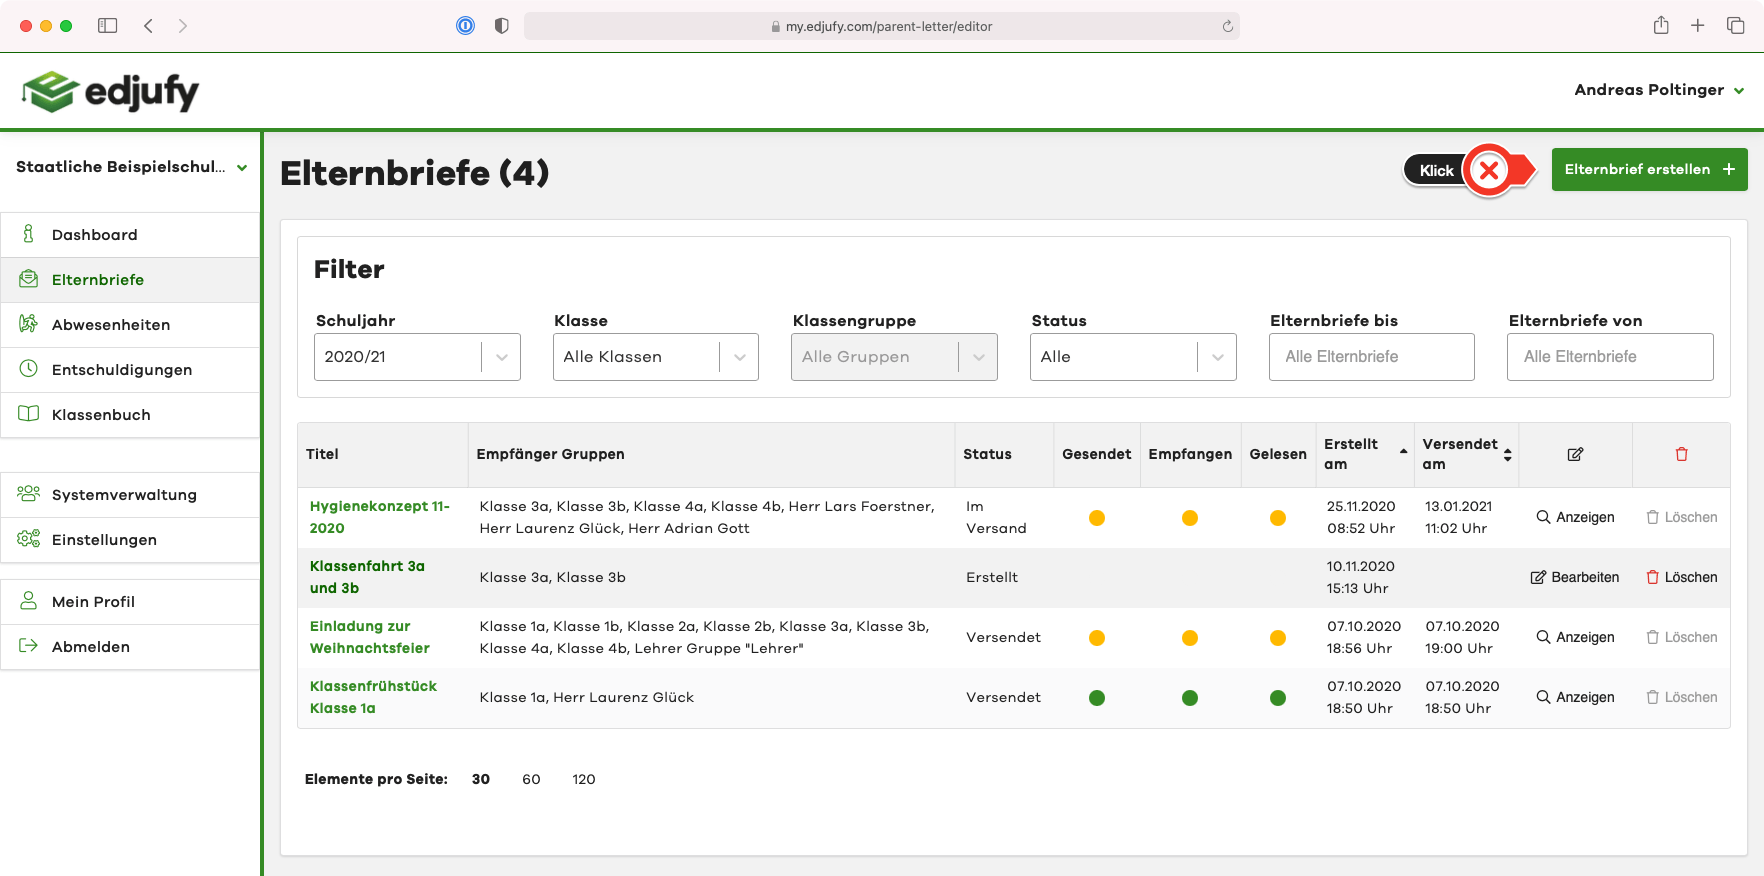Click the Elternbrief erstellen button

coord(1649,170)
